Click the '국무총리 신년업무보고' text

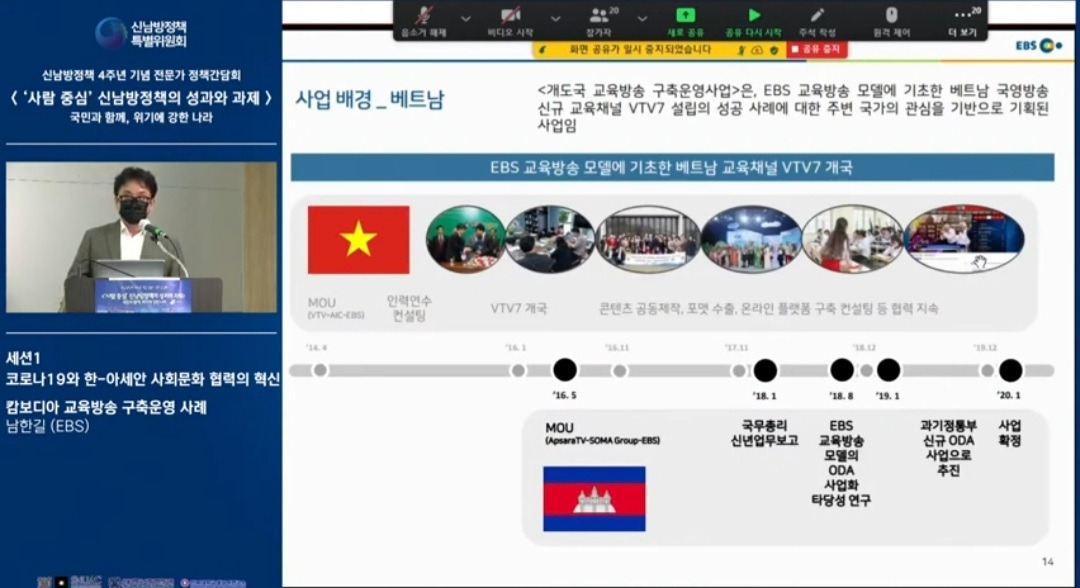pos(765,433)
